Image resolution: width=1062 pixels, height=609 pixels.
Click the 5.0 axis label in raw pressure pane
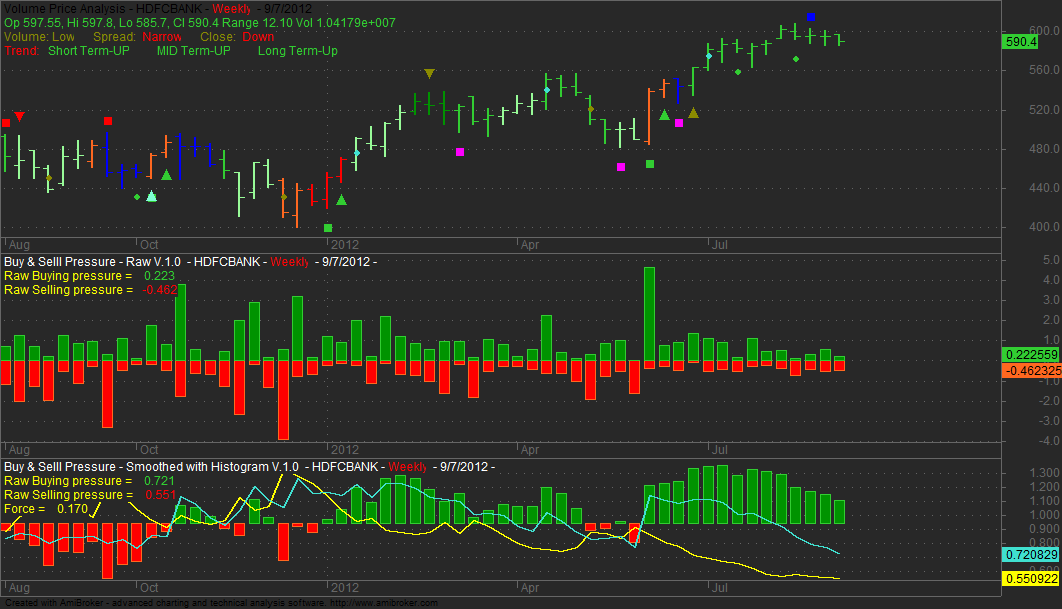1051,260
